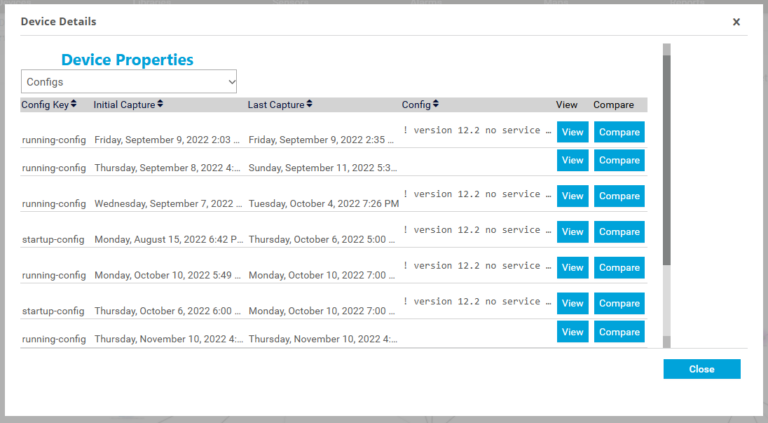Click the scrollbar down arrow

[x=667, y=342]
